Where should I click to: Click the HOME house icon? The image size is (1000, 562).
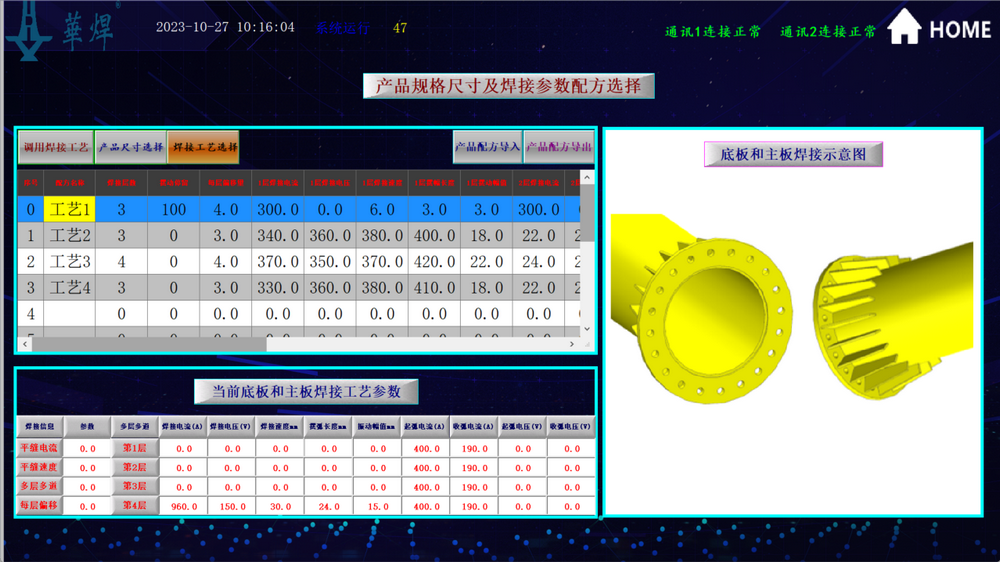pos(904,27)
